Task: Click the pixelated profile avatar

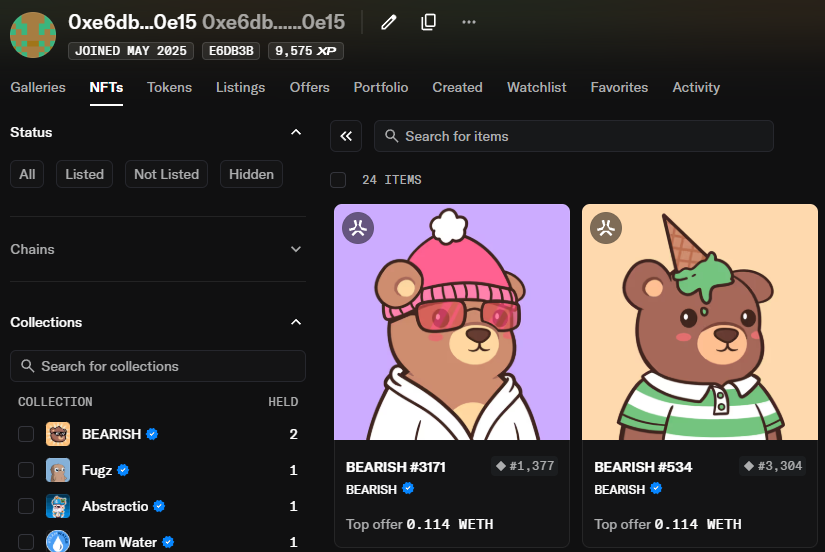Action: [x=33, y=35]
